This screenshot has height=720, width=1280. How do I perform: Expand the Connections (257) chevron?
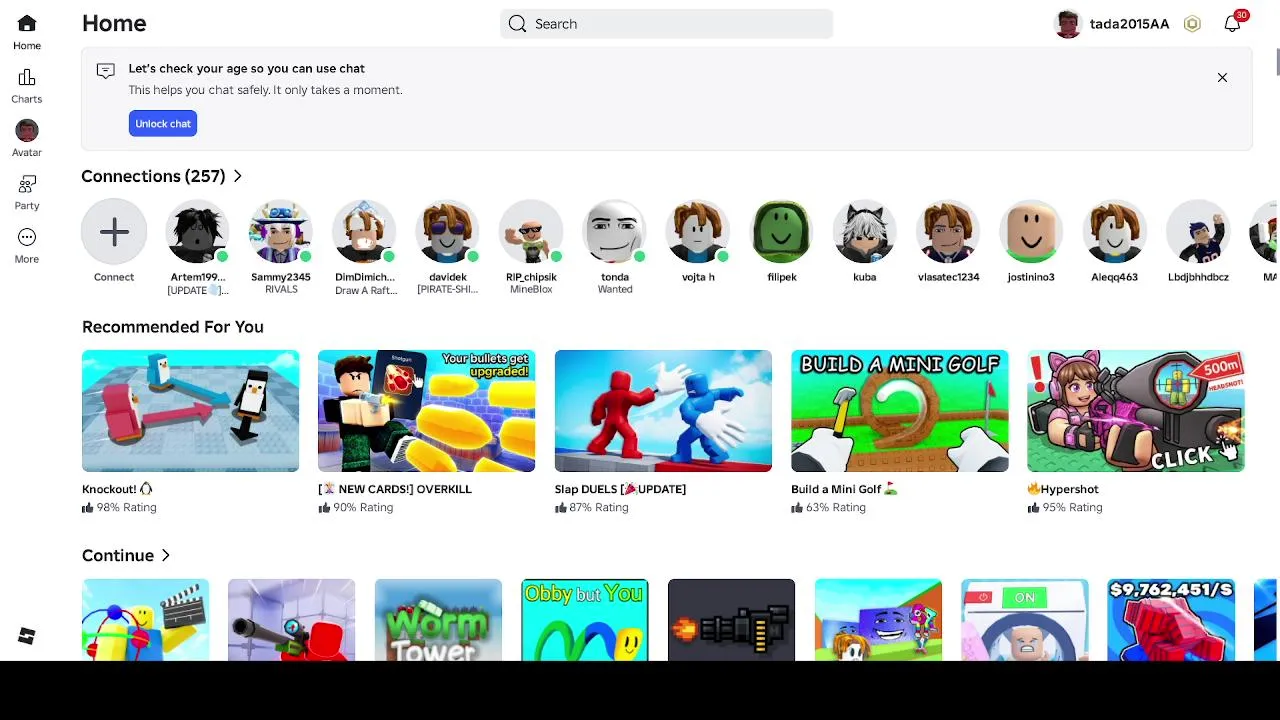(x=237, y=176)
